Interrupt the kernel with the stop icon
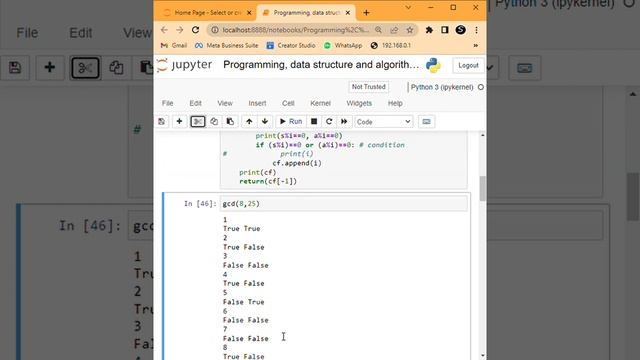640x360 pixels. point(314,122)
